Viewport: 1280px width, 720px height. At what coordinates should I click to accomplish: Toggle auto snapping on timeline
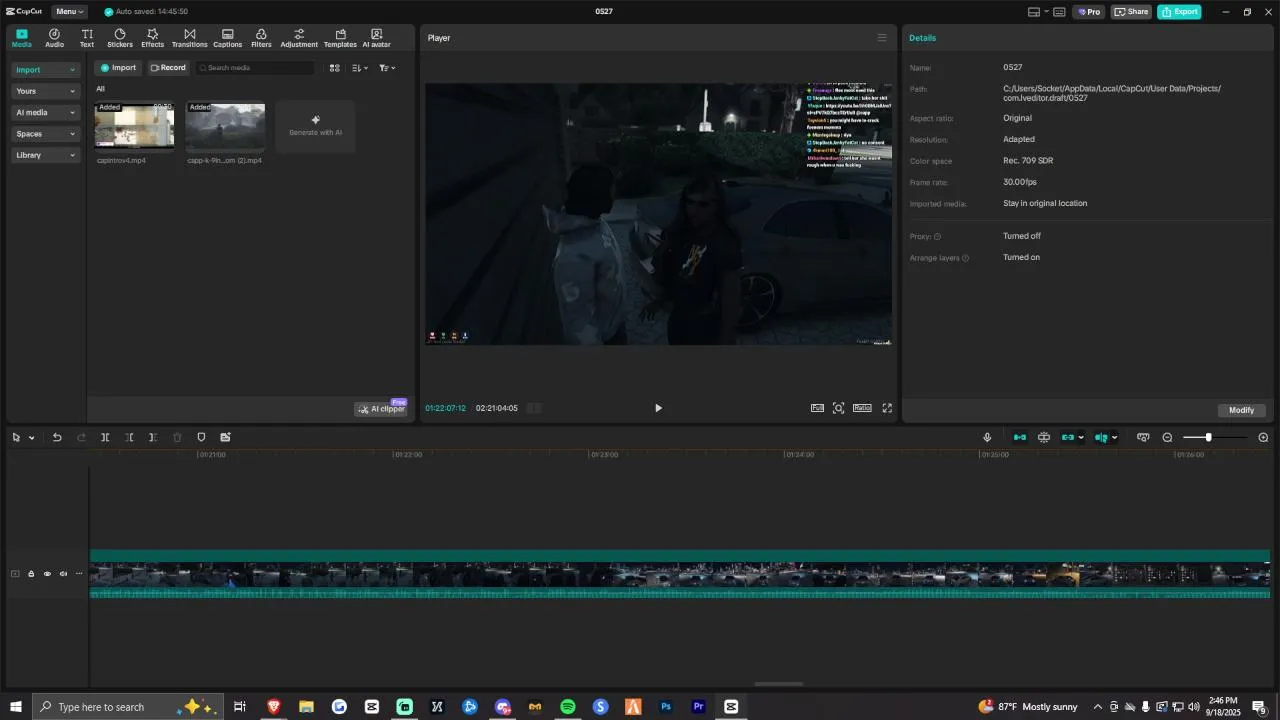tap(1044, 437)
